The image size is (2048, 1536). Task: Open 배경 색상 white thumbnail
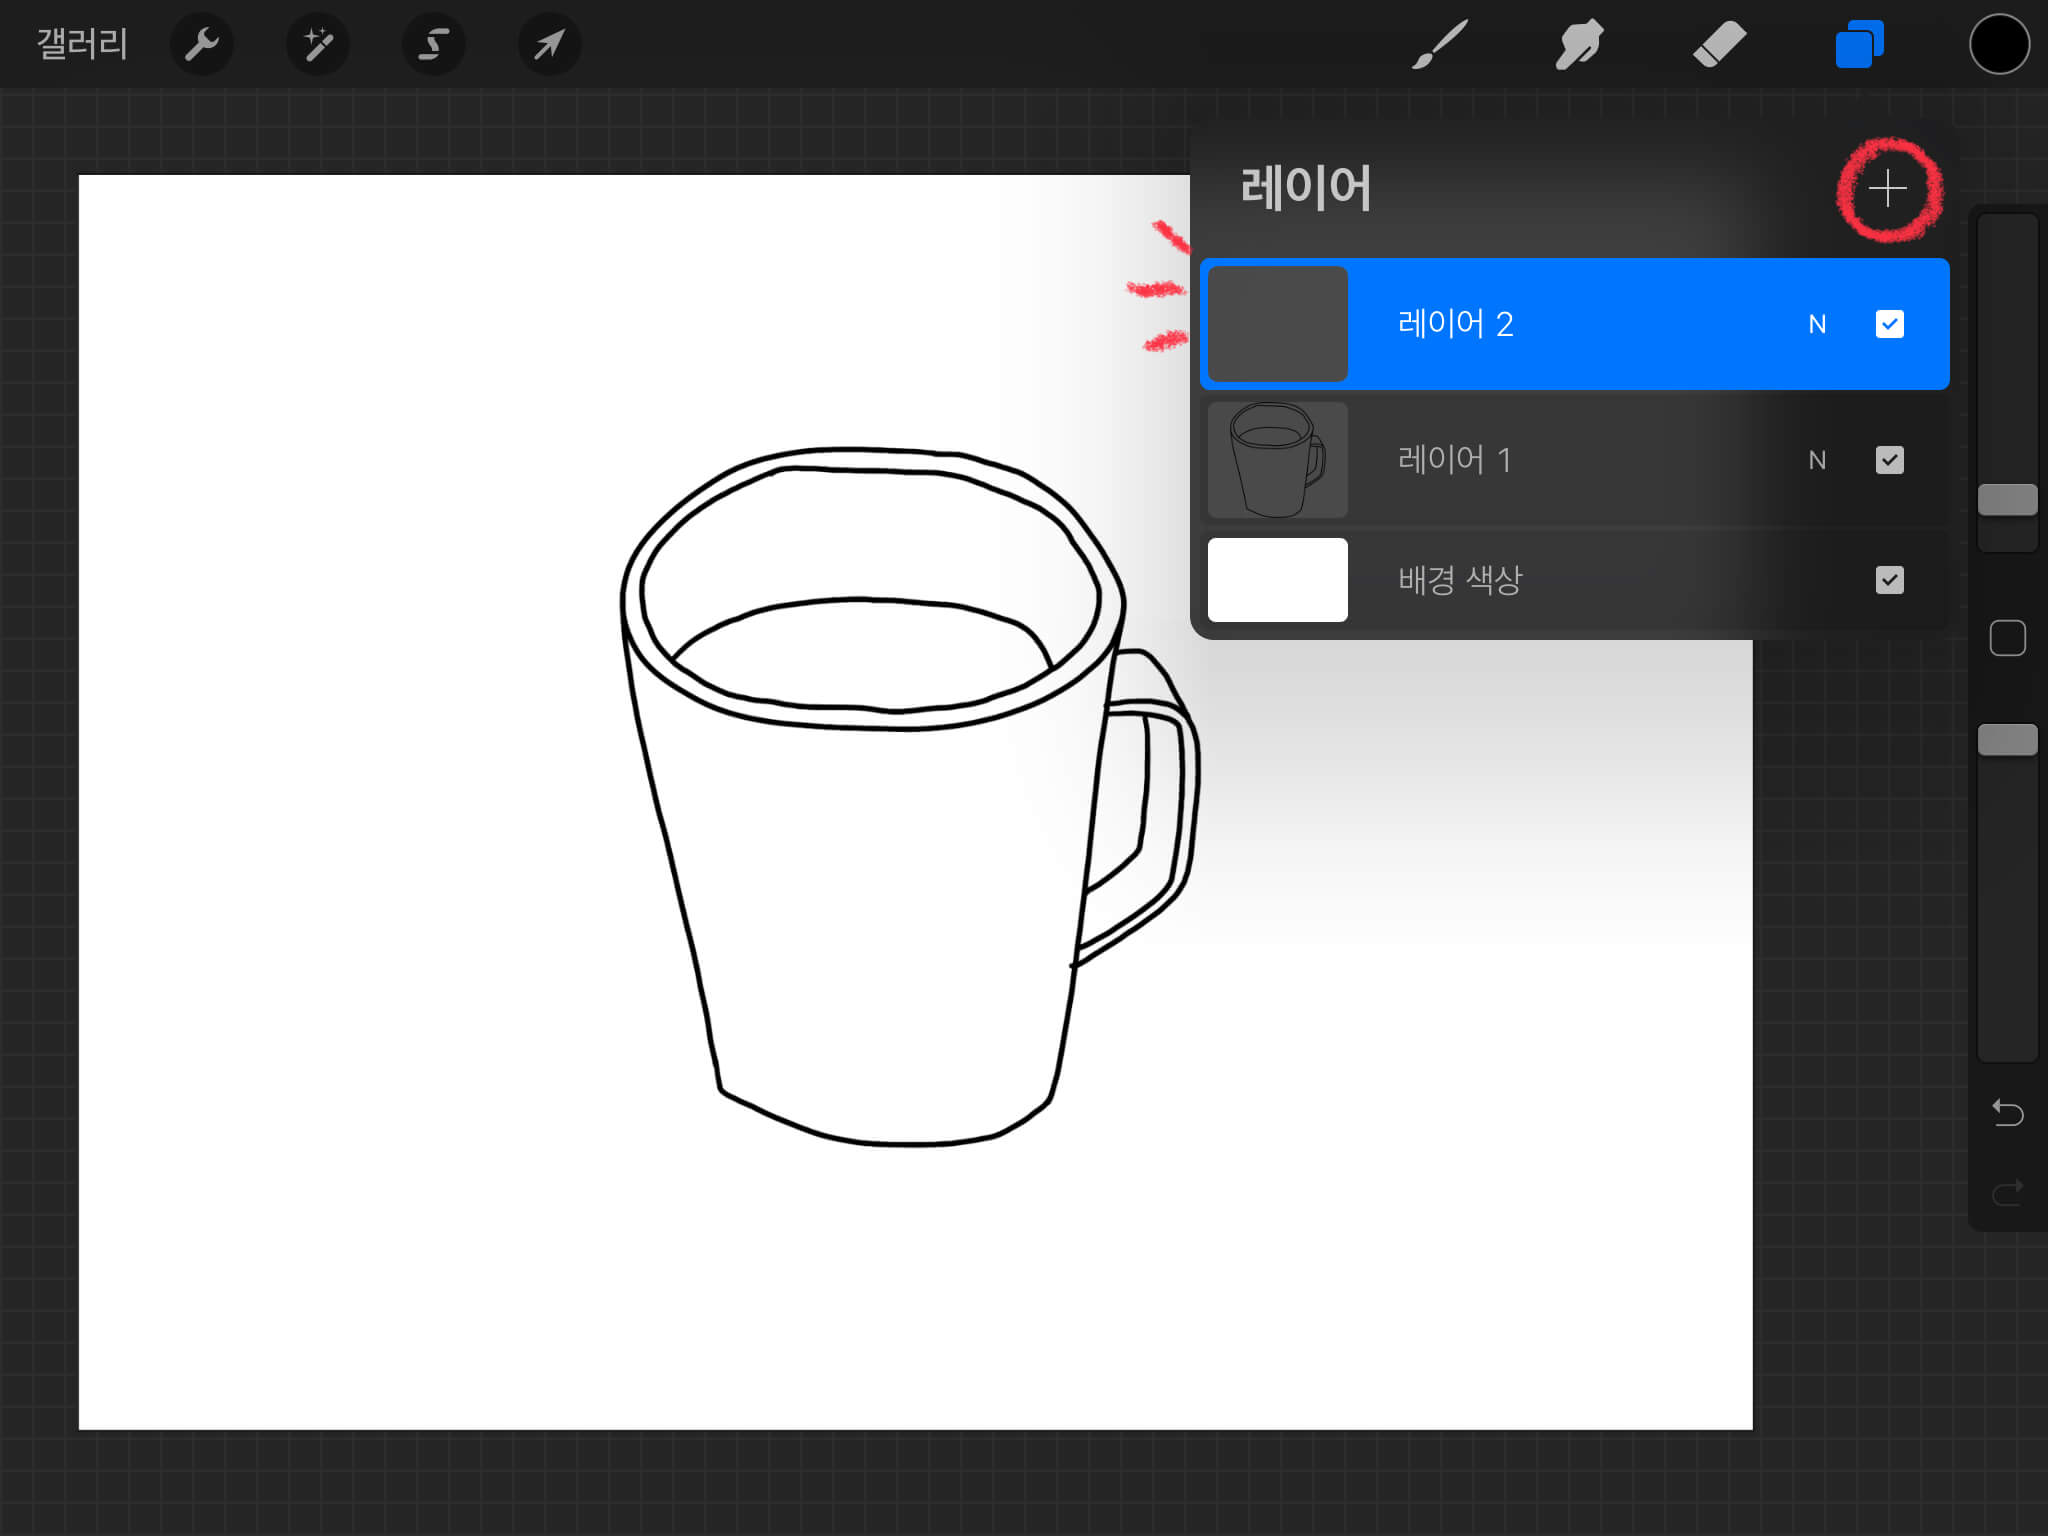tap(1277, 580)
